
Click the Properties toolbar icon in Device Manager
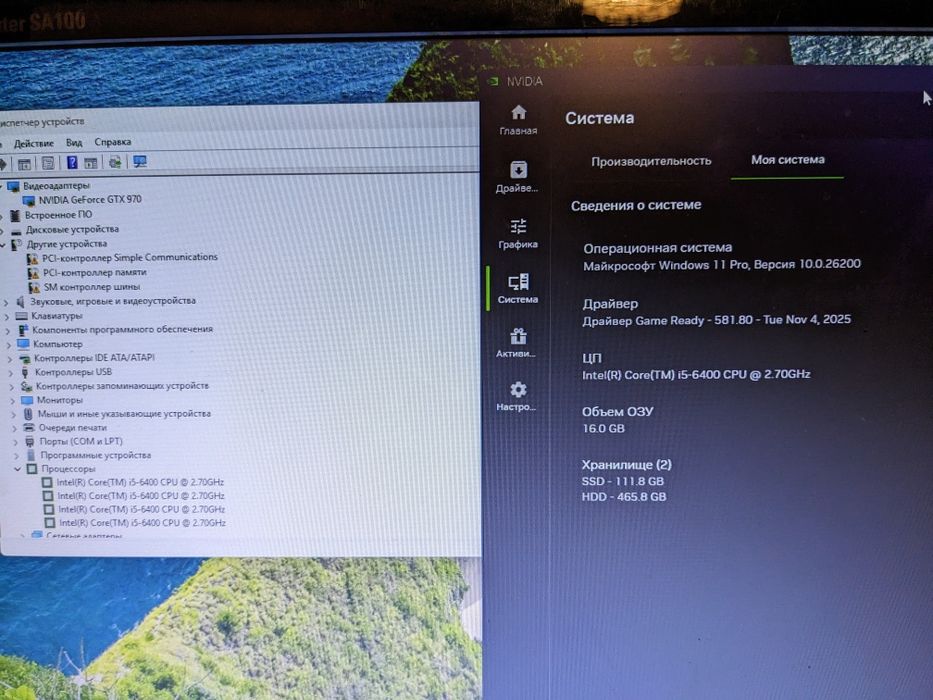pyautogui.click(x=48, y=163)
